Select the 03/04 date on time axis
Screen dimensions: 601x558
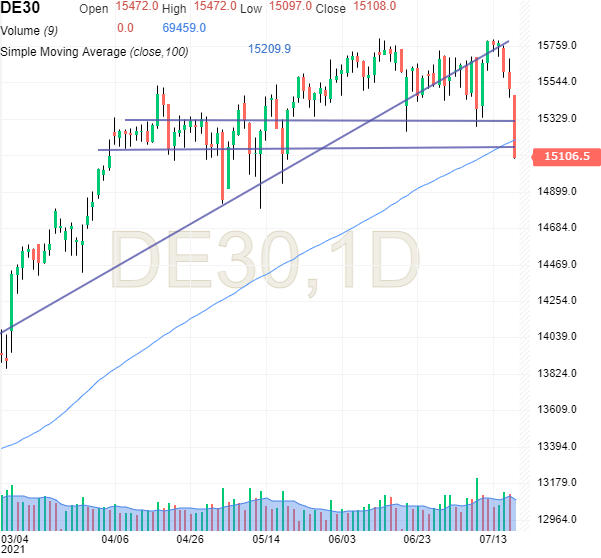point(15,538)
